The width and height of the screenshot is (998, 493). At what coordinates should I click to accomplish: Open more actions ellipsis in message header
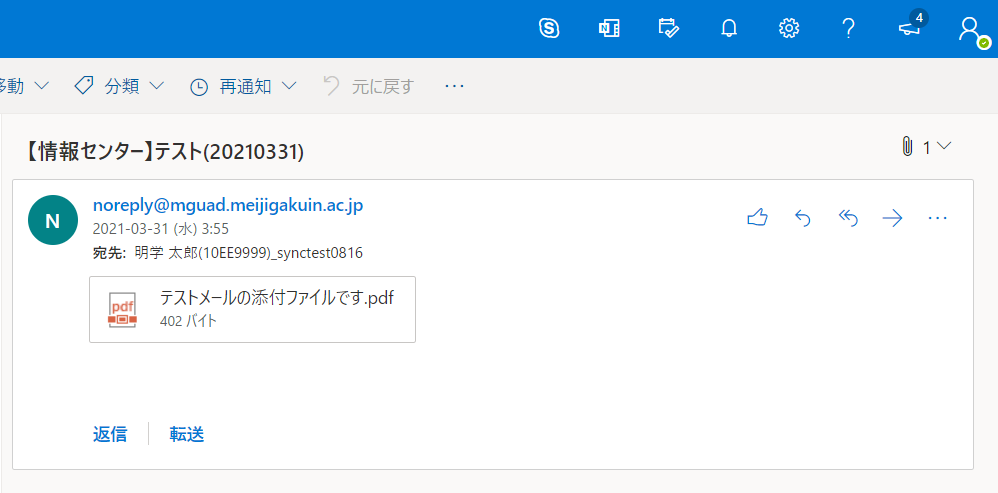938,218
